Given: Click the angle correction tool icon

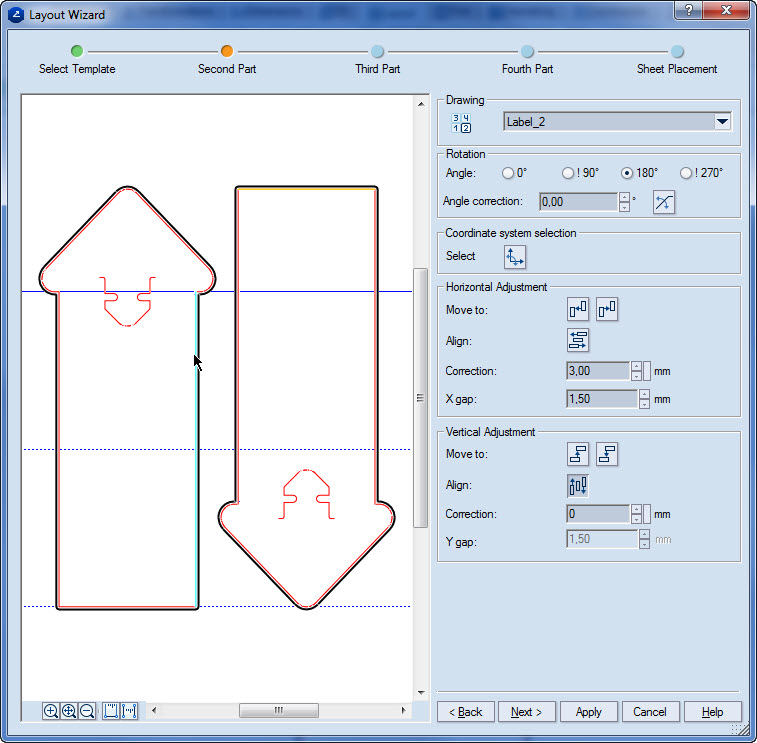Looking at the screenshot, I should (664, 202).
